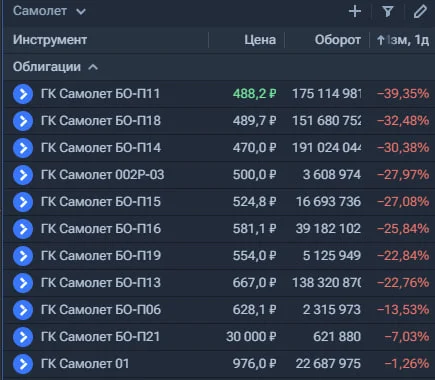Select the ГК Самолет 01 name
This screenshot has height=380, width=435.
point(85,364)
